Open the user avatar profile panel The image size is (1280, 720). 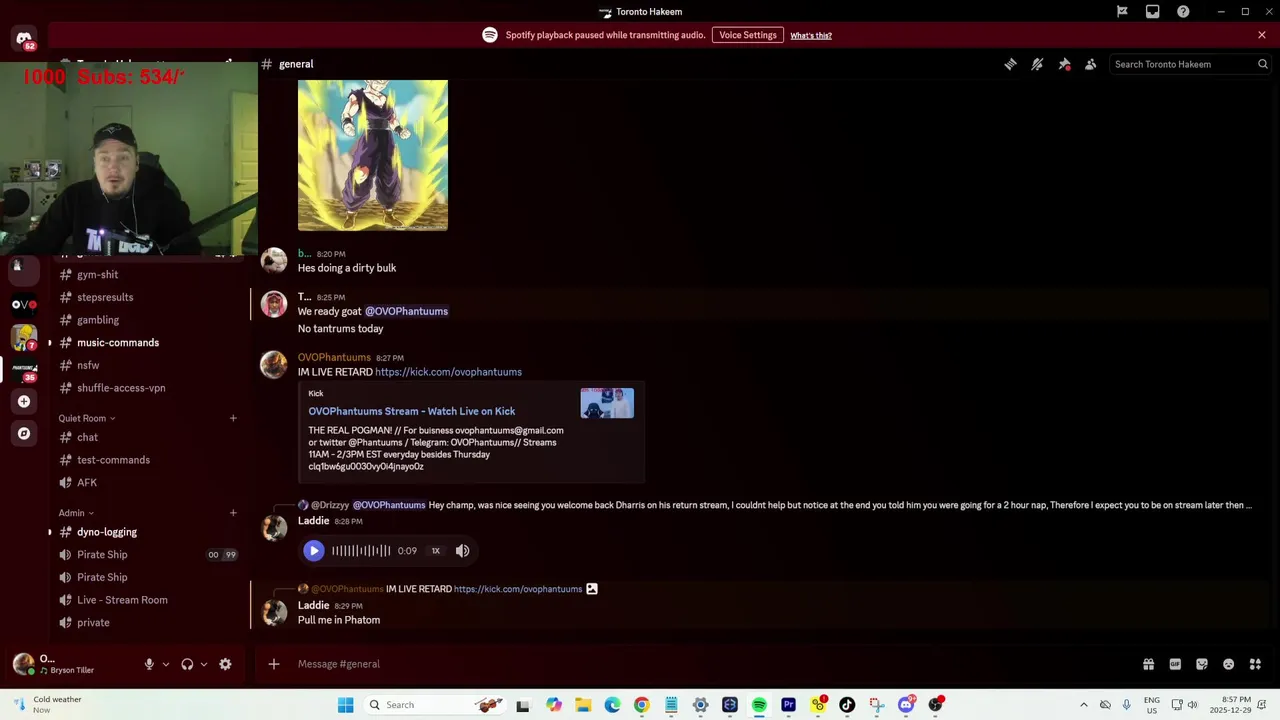point(23,664)
